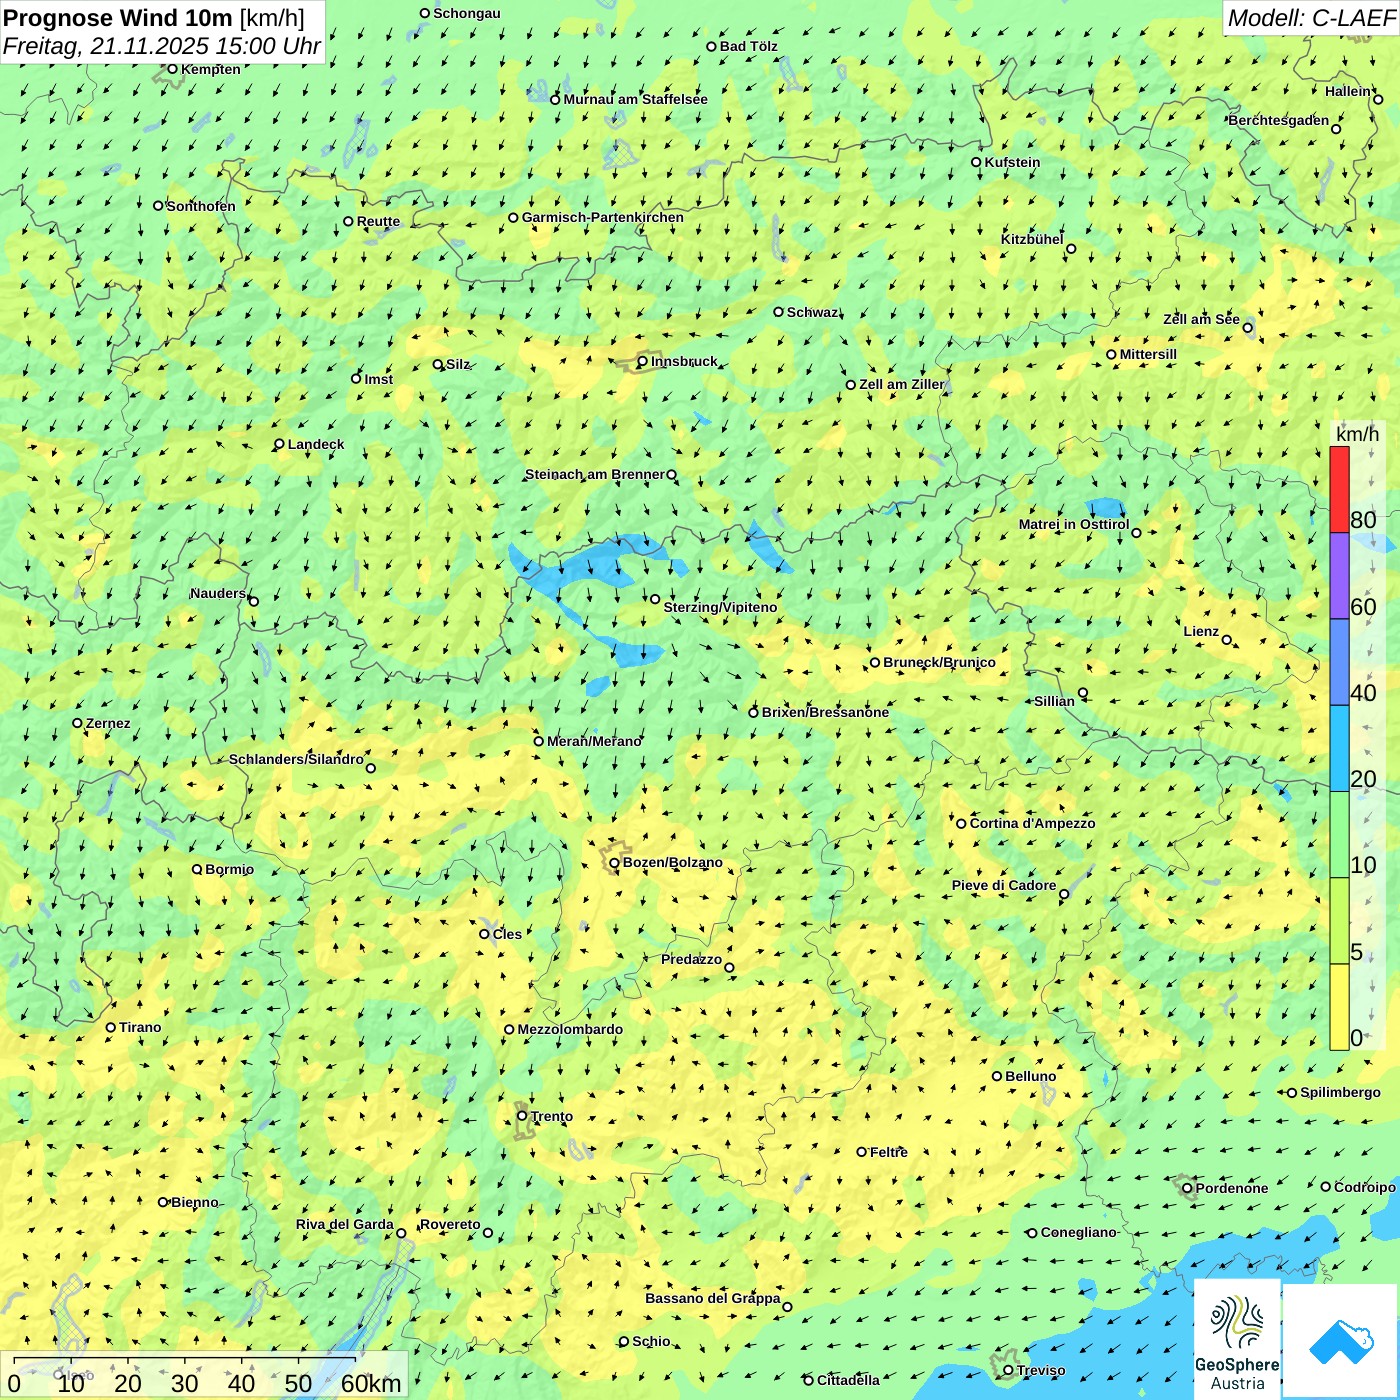Click the Kempten city marker
This screenshot has width=1400, height=1400.
click(172, 69)
